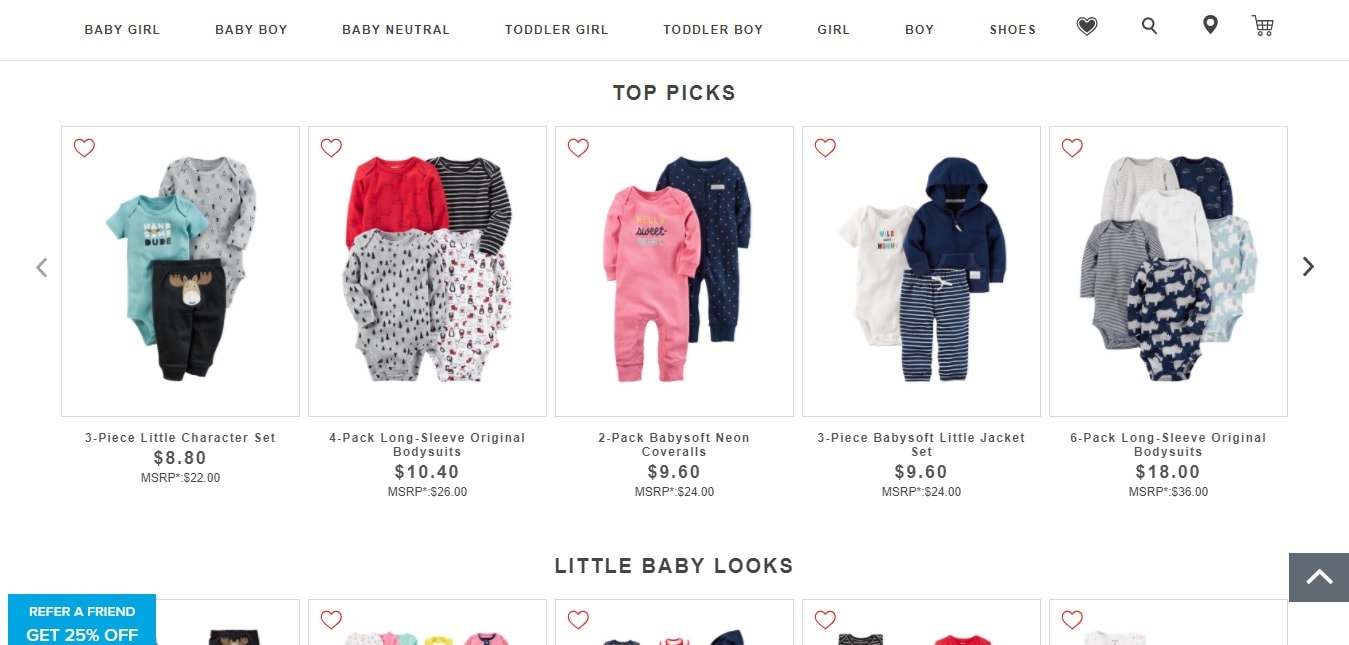Open the shopping cart icon
The image size is (1349, 645).
point(1263,26)
